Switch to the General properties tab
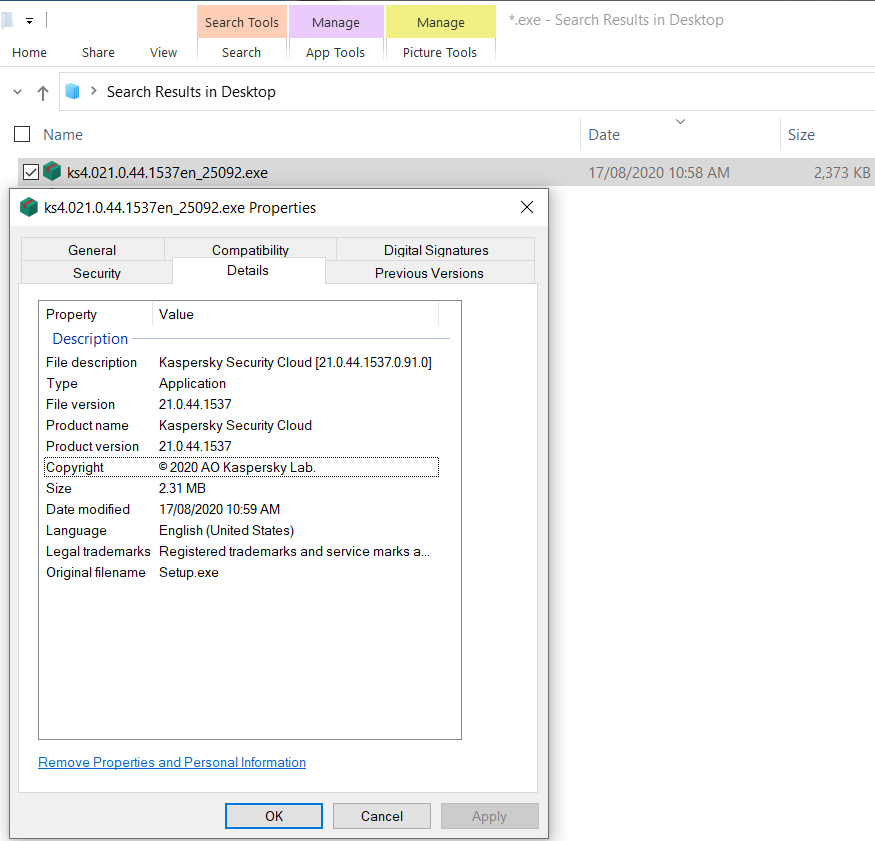This screenshot has width=875, height=841. coord(92,250)
